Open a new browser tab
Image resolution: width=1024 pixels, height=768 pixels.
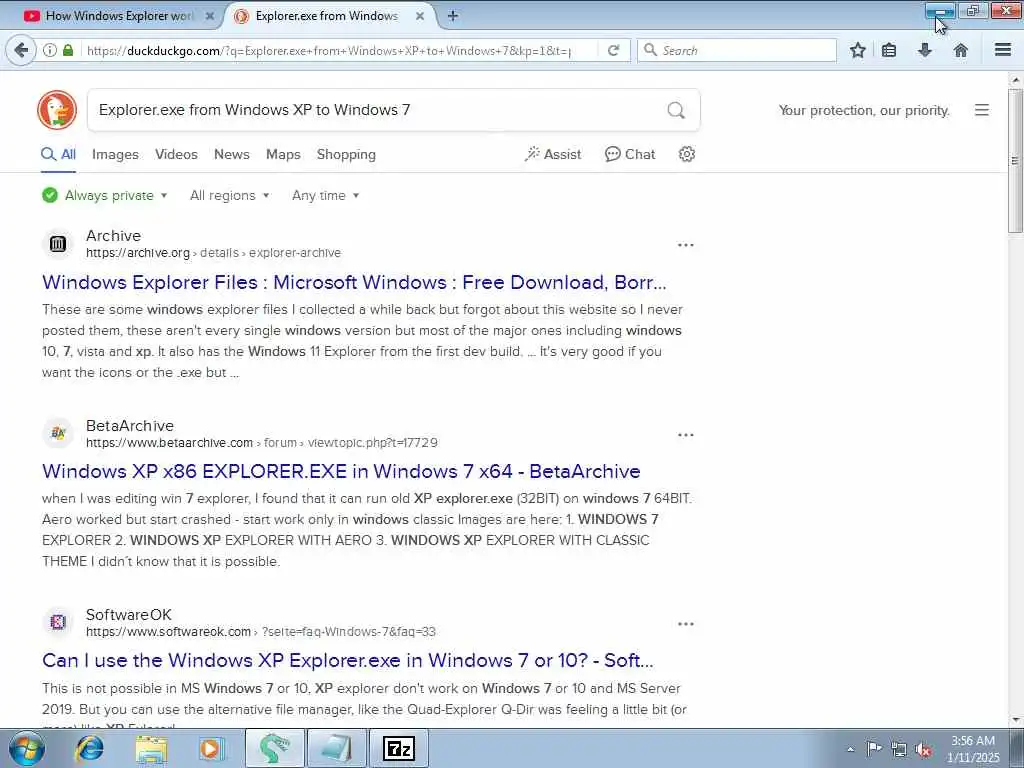(453, 16)
